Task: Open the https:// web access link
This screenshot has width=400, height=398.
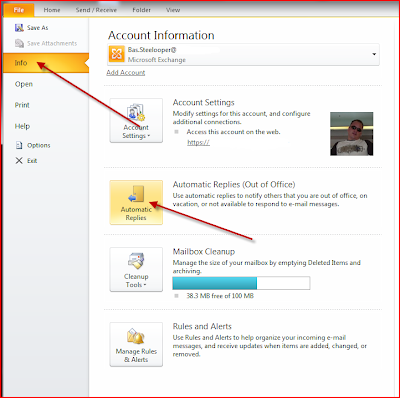Action: [x=198, y=142]
